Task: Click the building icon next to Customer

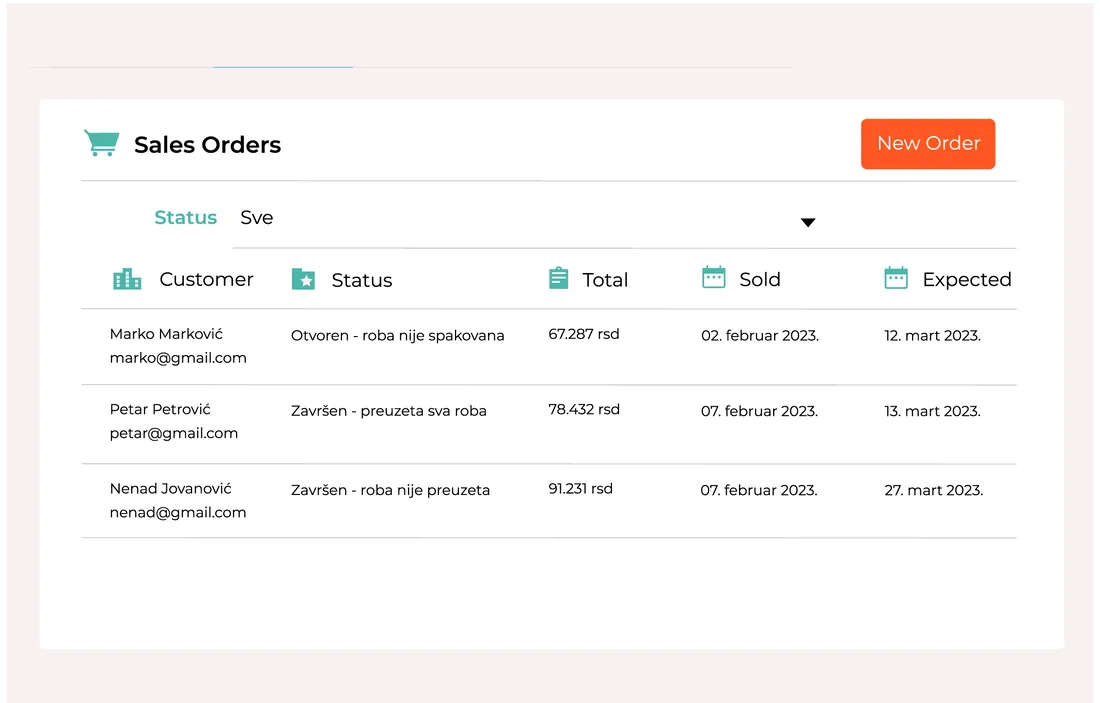Action: click(x=127, y=279)
